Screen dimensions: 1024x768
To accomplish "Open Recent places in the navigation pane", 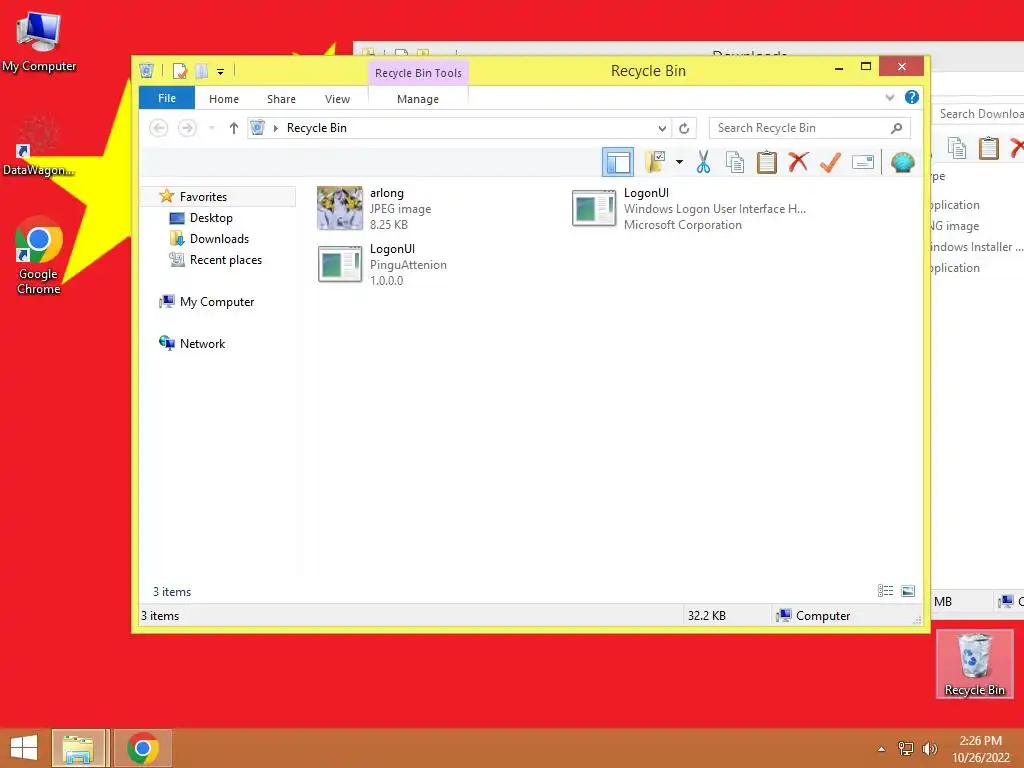I will point(226,259).
